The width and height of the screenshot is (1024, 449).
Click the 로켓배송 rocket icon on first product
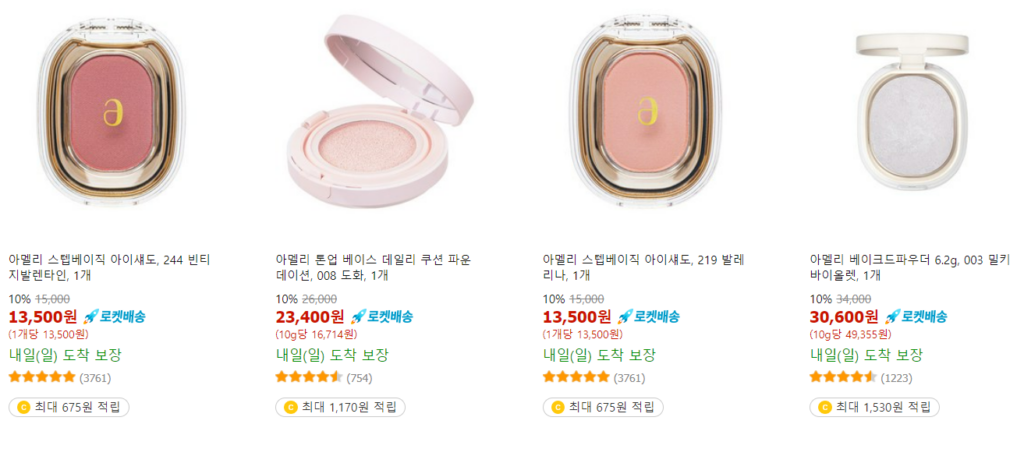[89, 317]
